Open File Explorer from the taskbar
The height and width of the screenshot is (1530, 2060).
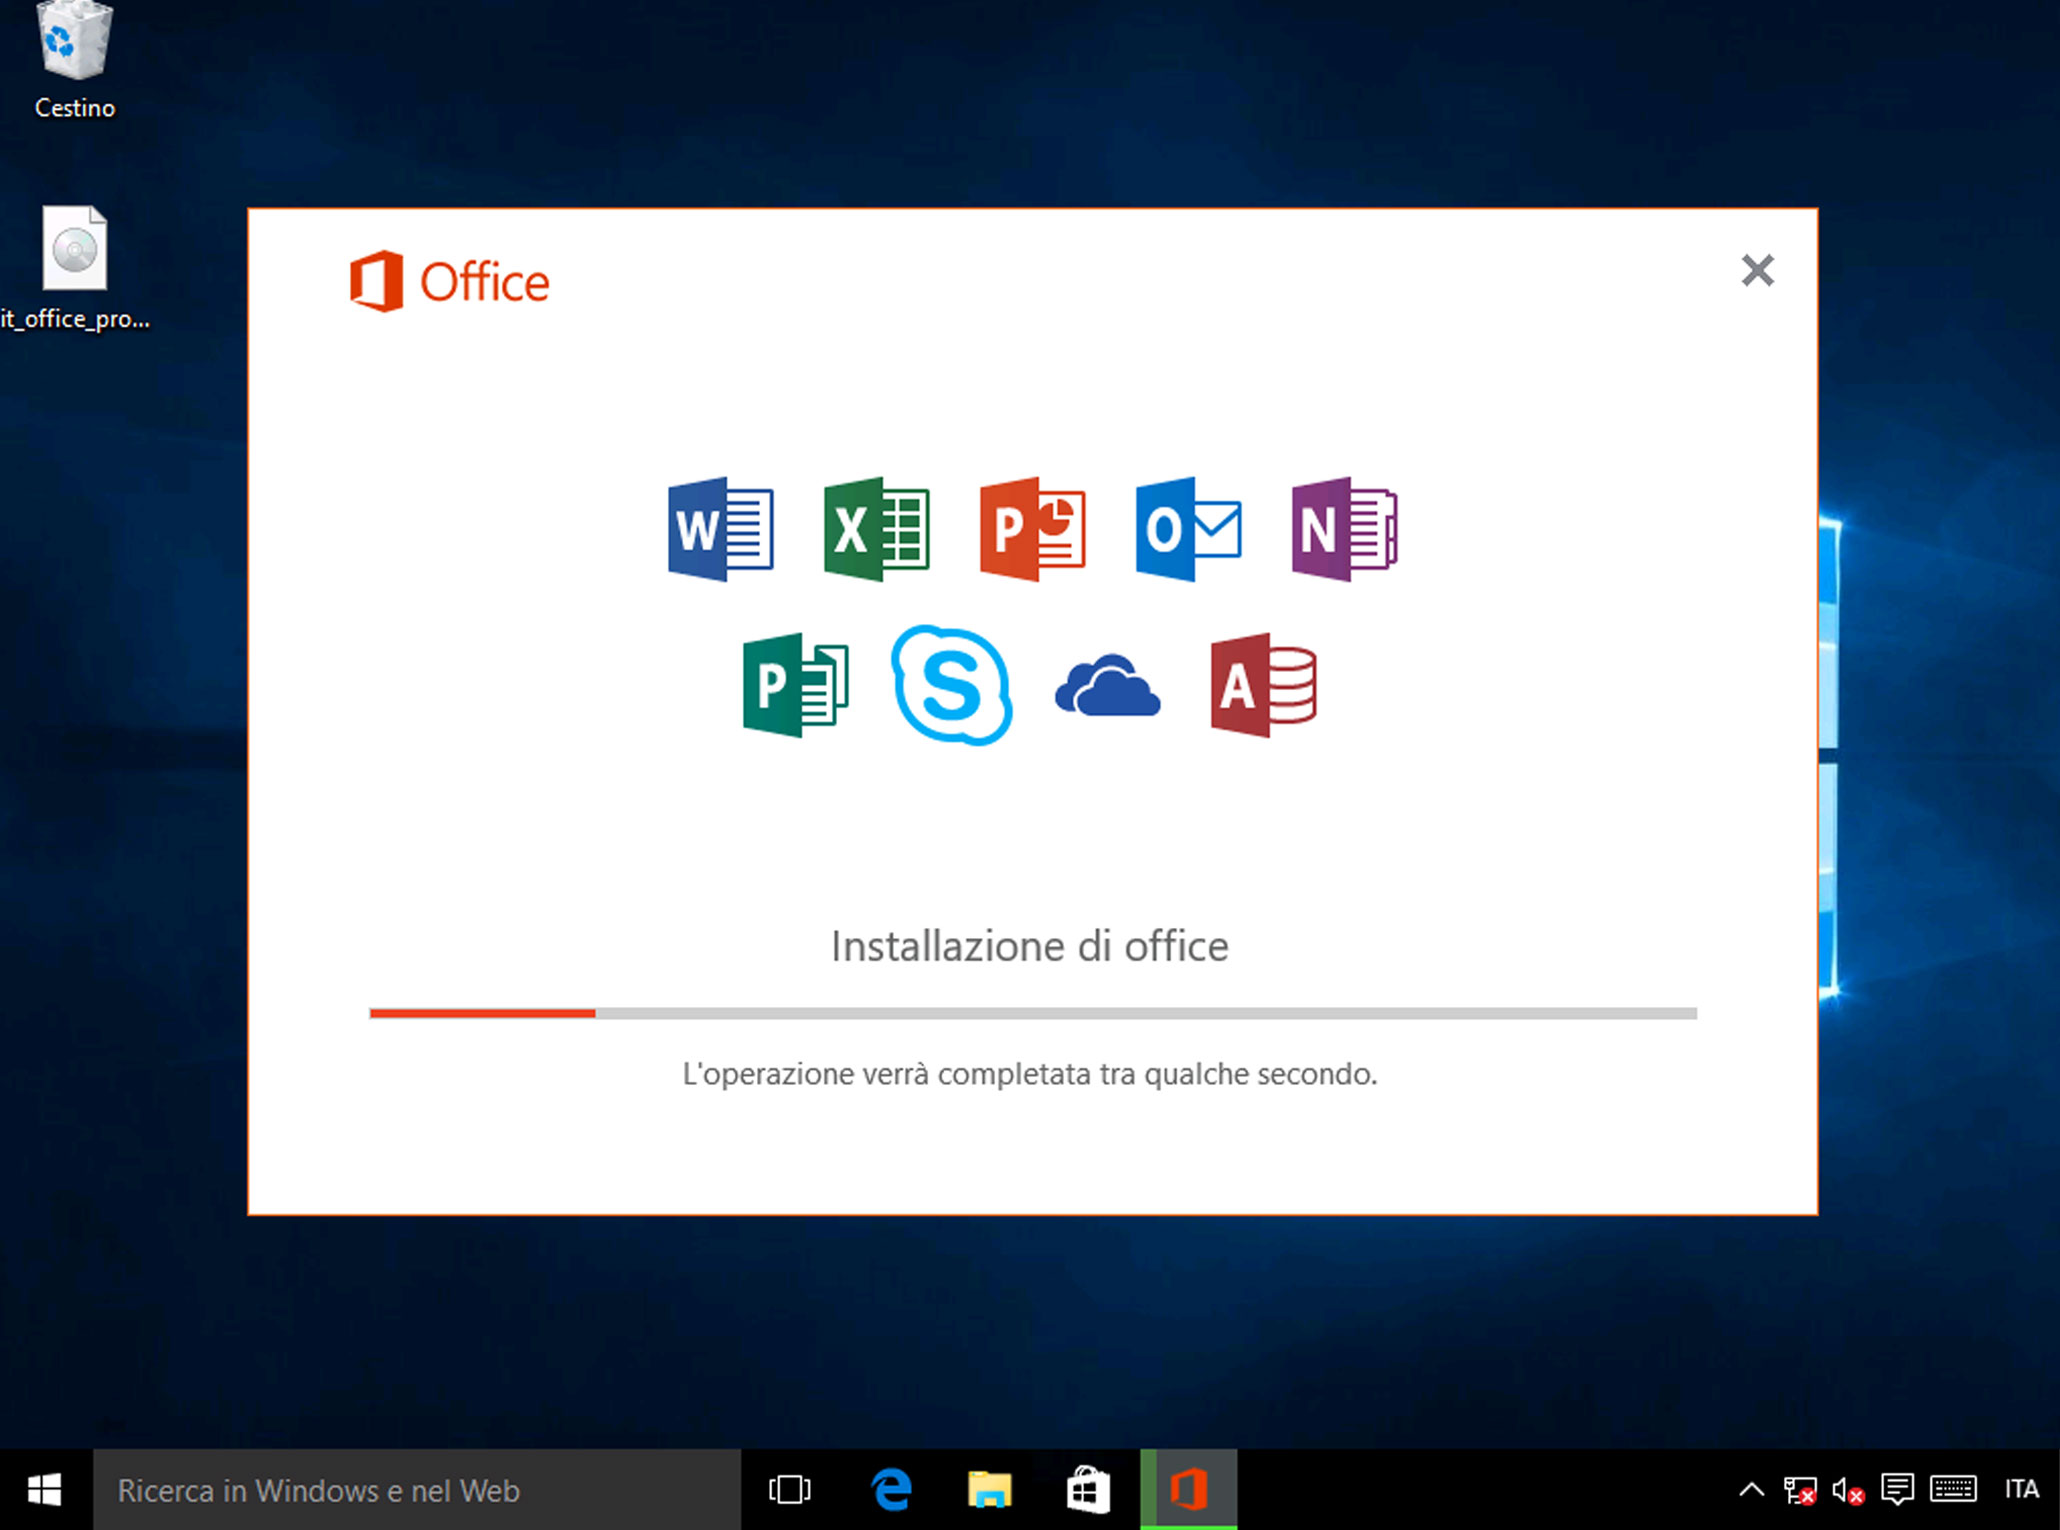(989, 1490)
